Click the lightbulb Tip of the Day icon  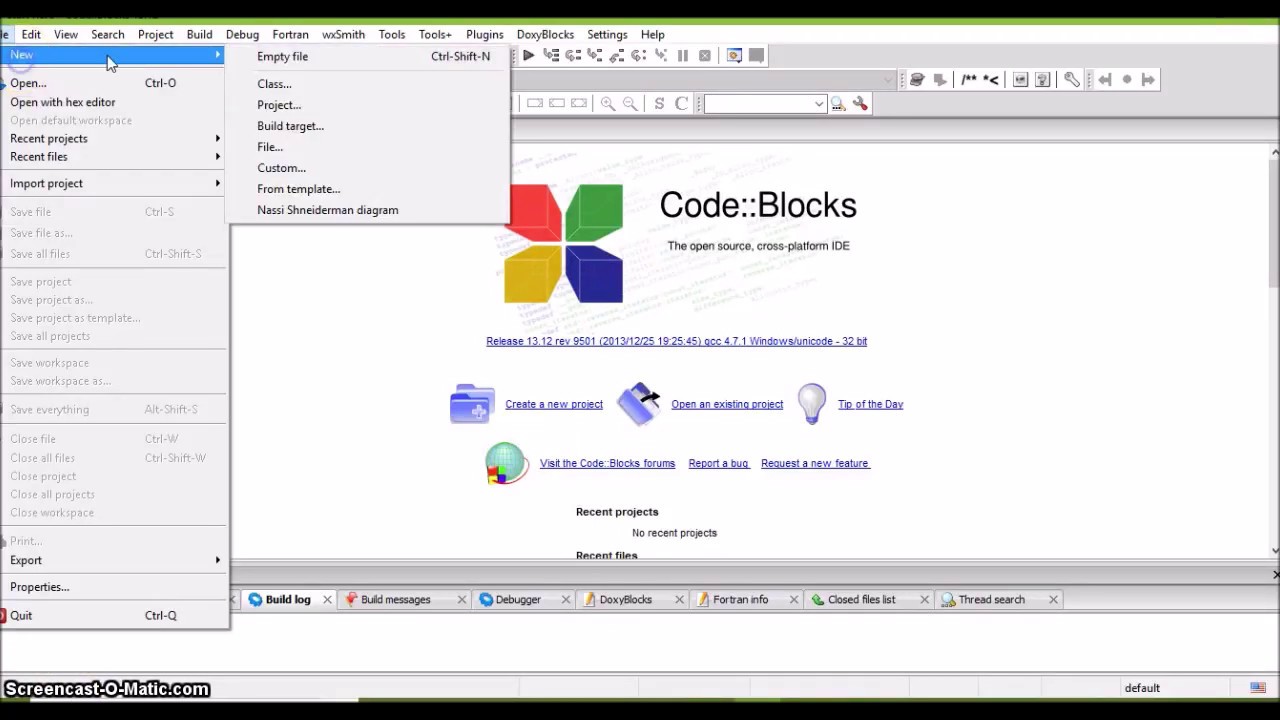pos(812,404)
